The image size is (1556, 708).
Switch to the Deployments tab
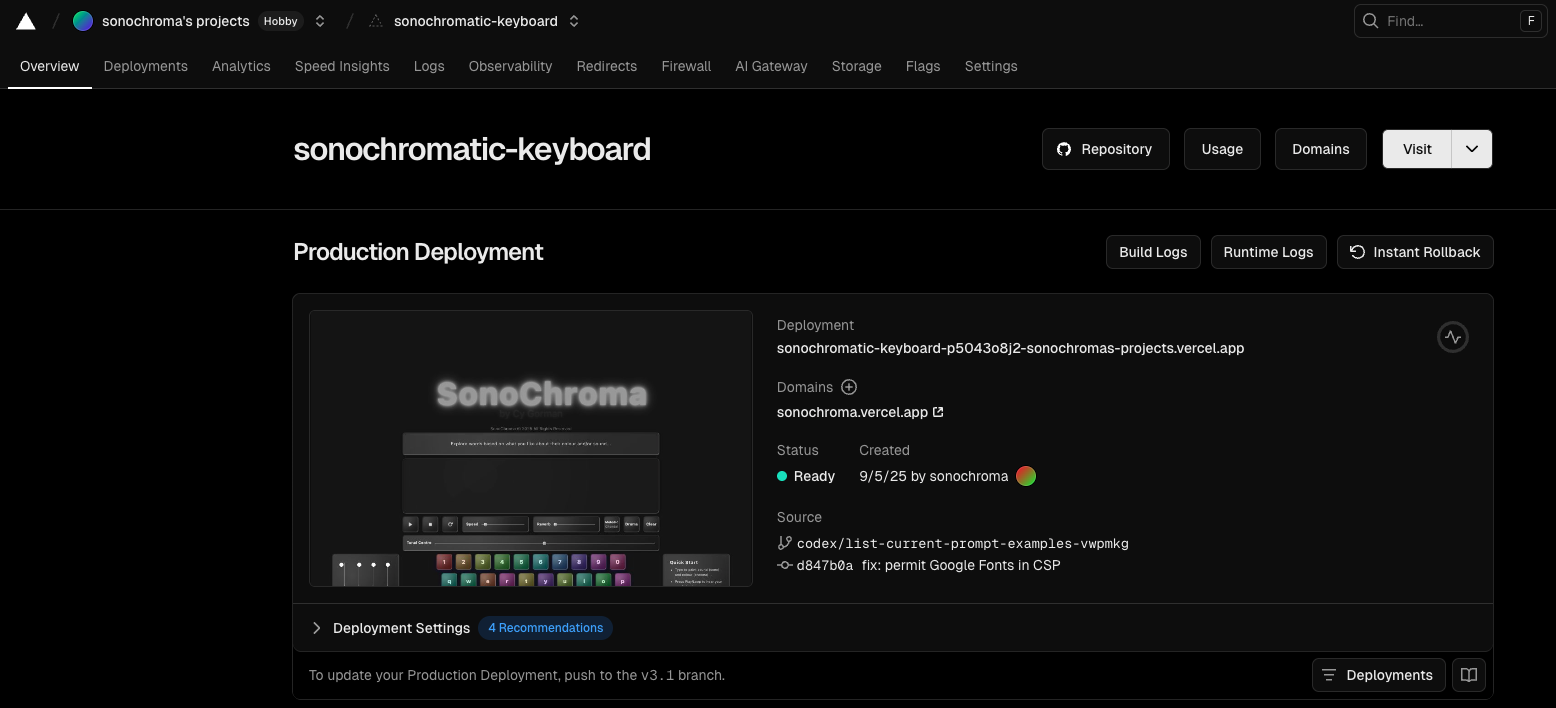tap(145, 66)
